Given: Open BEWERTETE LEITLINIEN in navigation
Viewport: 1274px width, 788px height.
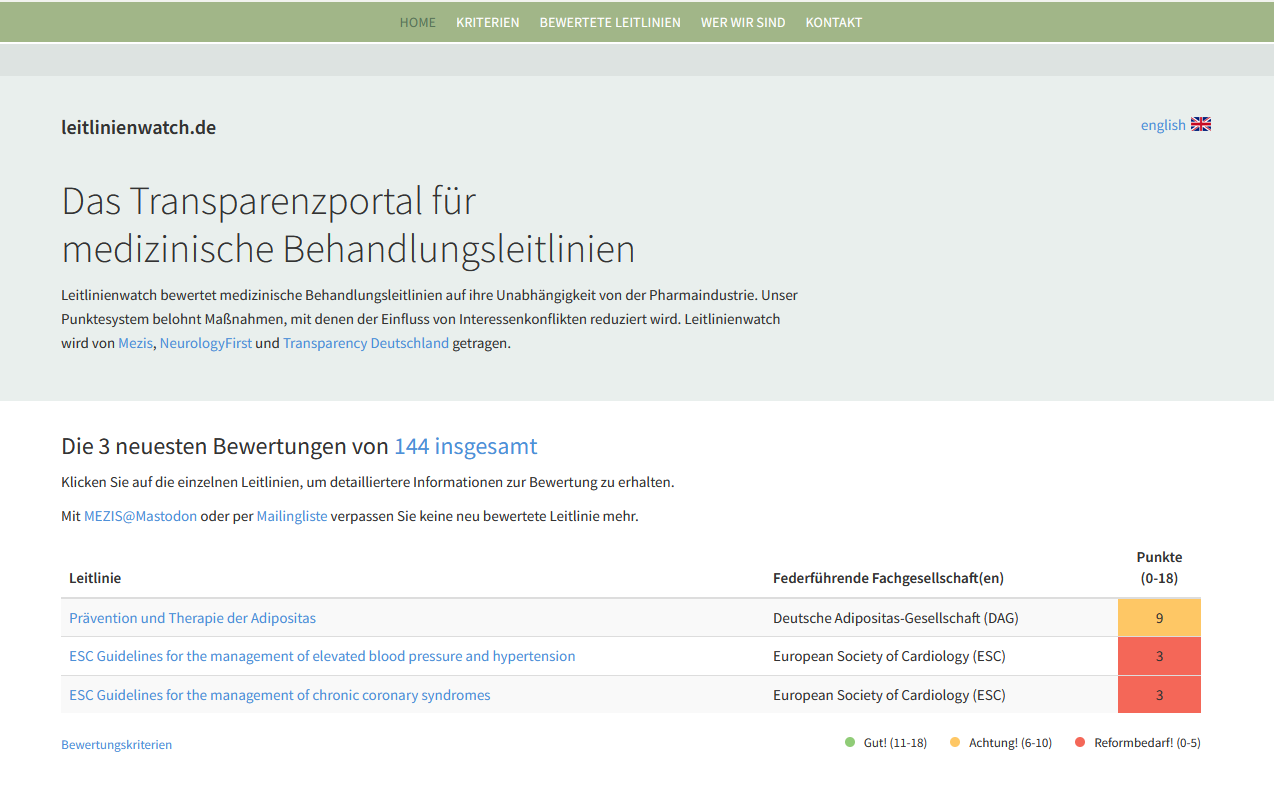Looking at the screenshot, I should click(609, 22).
